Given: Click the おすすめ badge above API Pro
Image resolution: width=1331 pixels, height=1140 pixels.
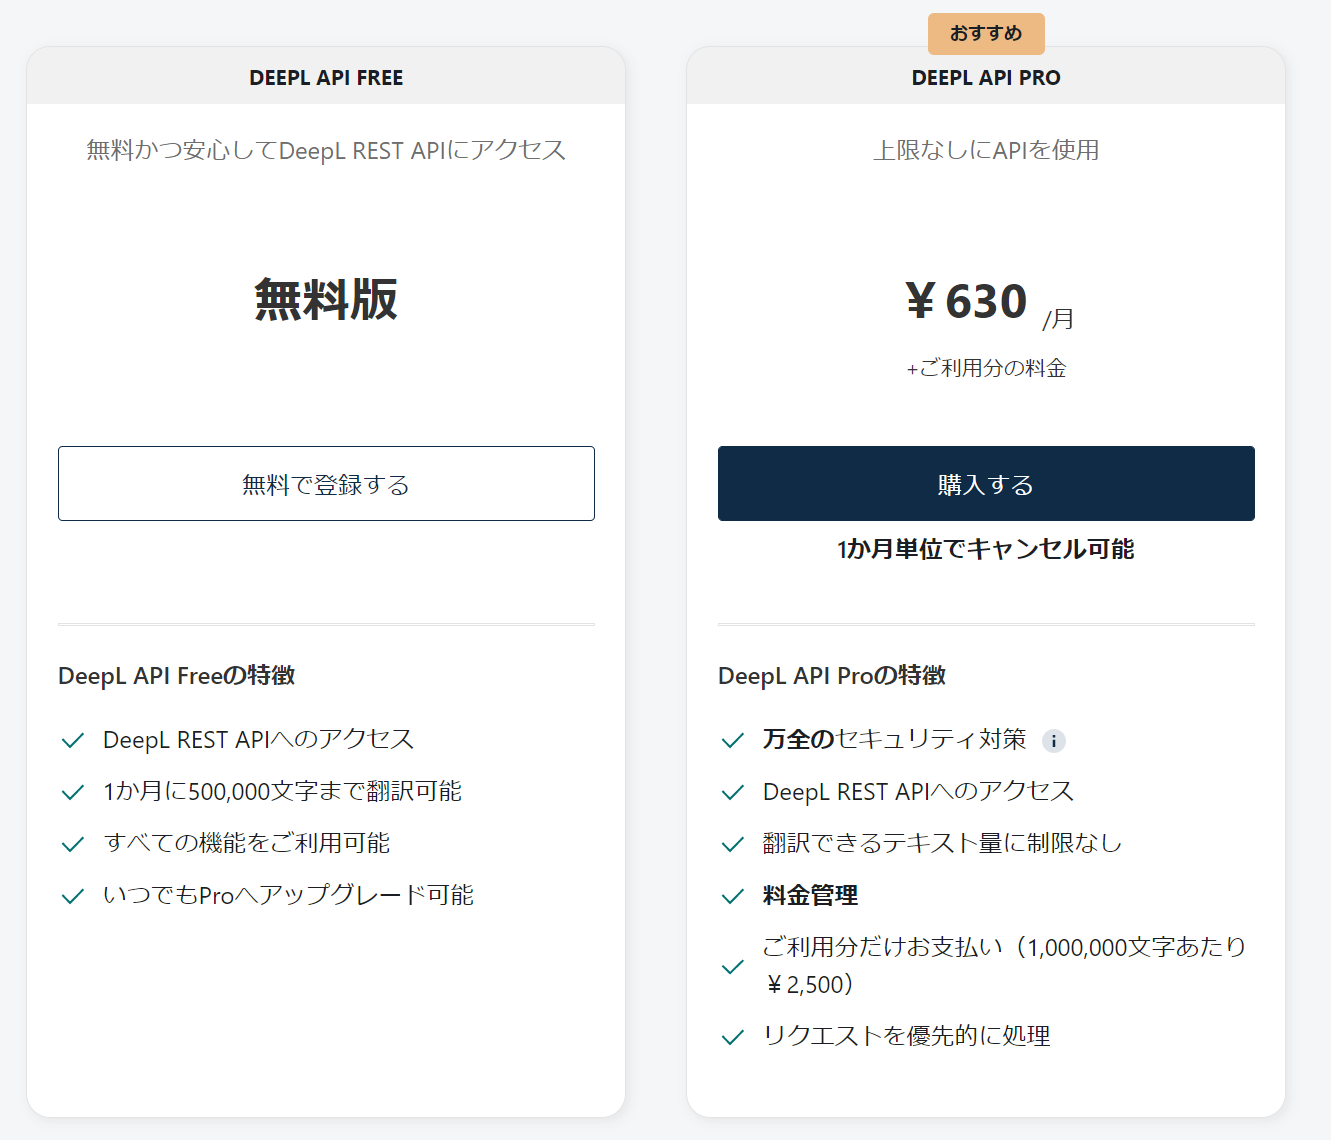Looking at the screenshot, I should point(986,34).
